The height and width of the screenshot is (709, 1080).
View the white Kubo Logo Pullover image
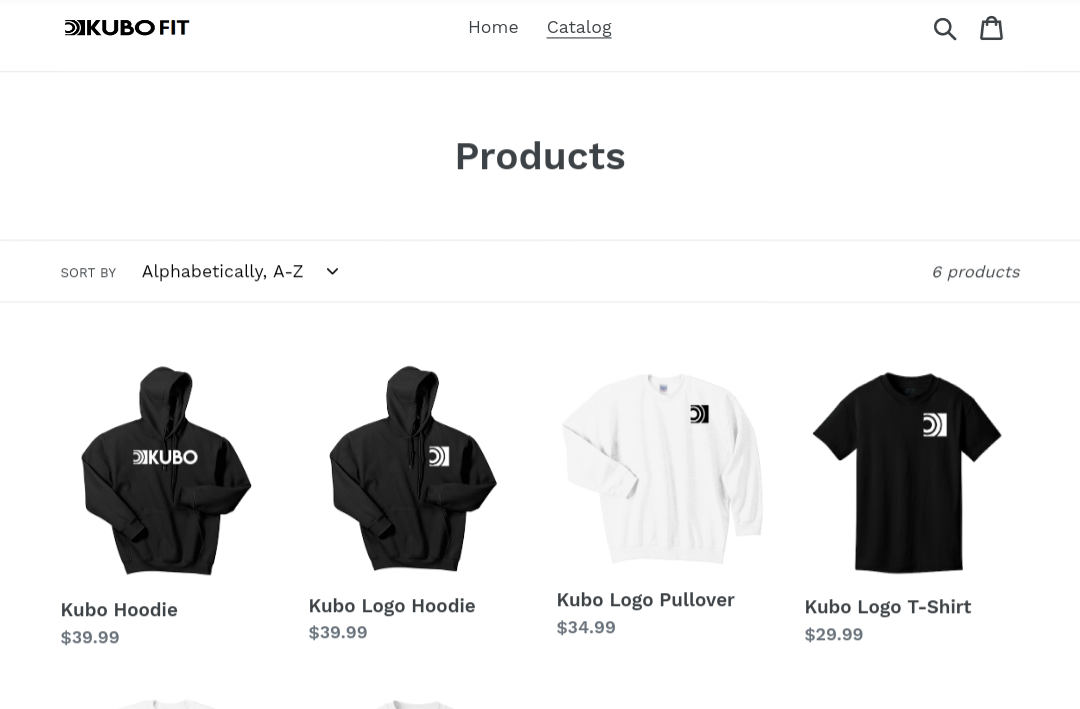click(662, 469)
